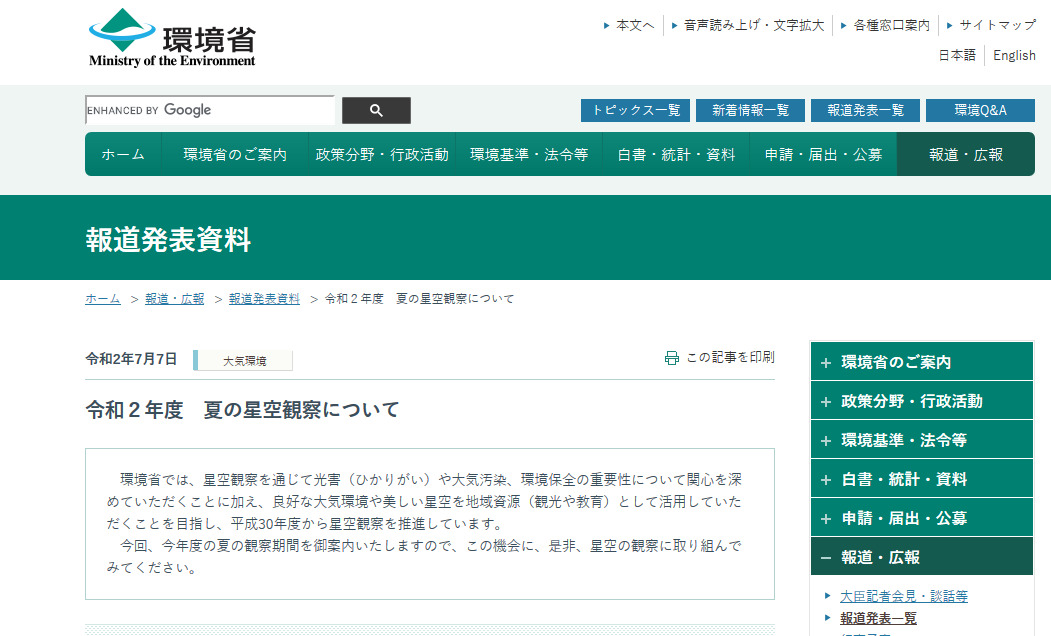1051x636 pixels.
Task: Click the 環境Q&A button
Action: (980, 110)
